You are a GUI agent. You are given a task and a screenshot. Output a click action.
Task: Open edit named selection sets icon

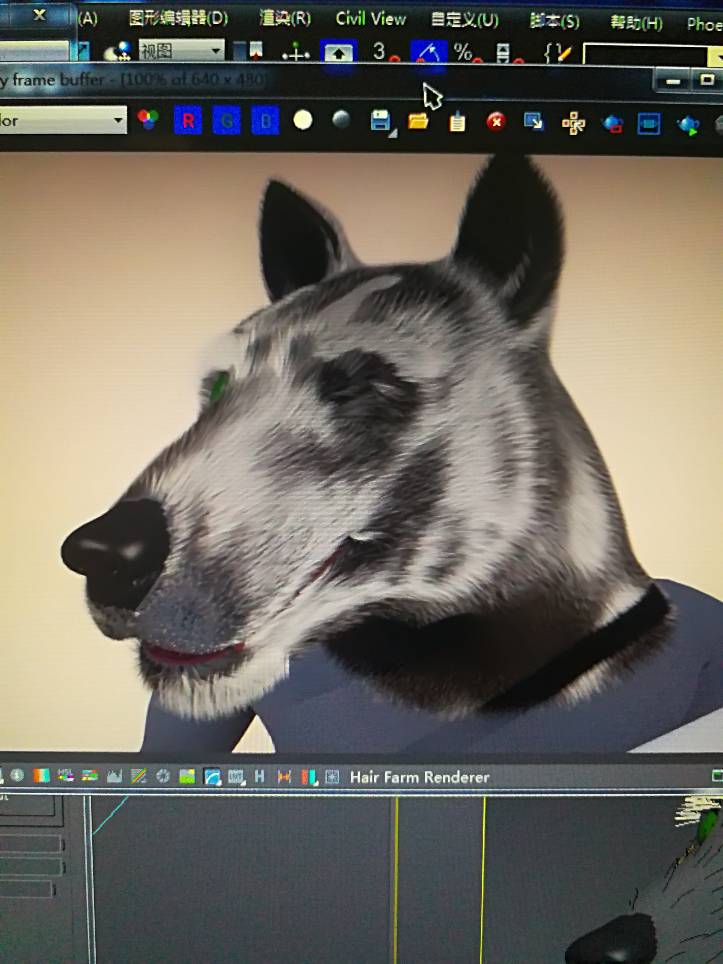tap(558, 54)
